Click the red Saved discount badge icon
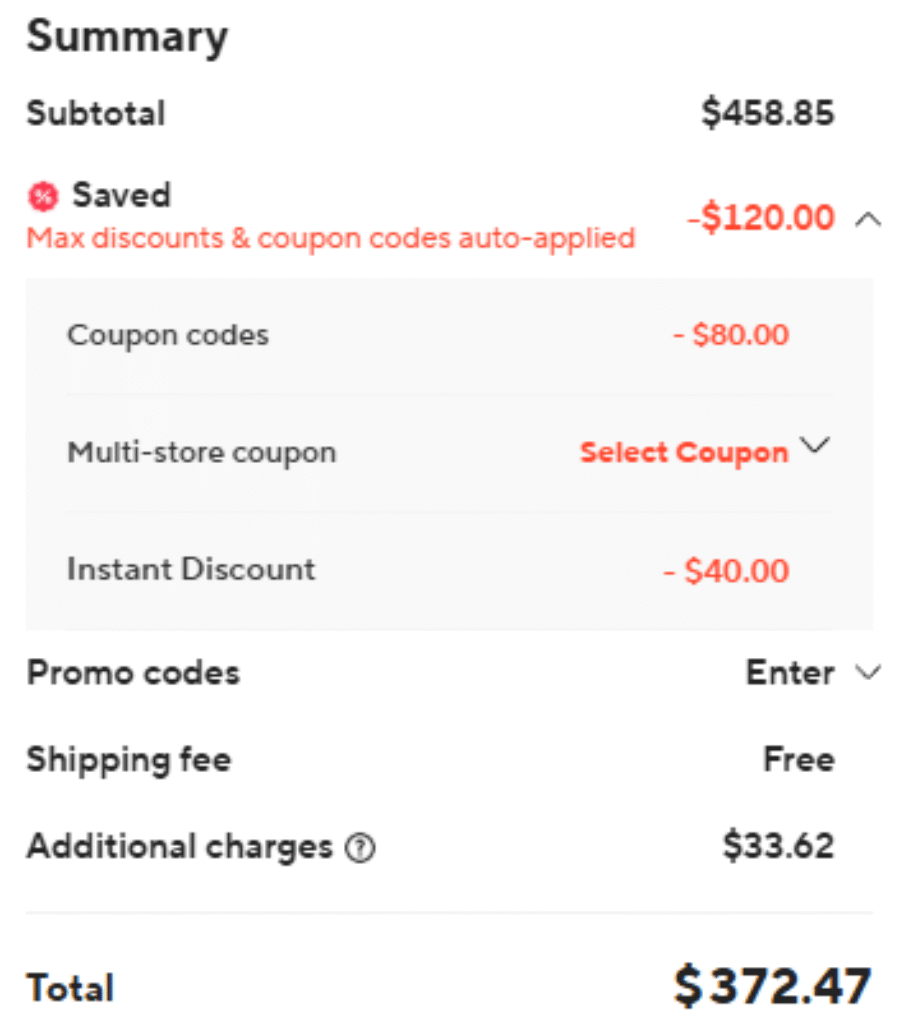Screen dimensions: 904x1024 (43, 197)
